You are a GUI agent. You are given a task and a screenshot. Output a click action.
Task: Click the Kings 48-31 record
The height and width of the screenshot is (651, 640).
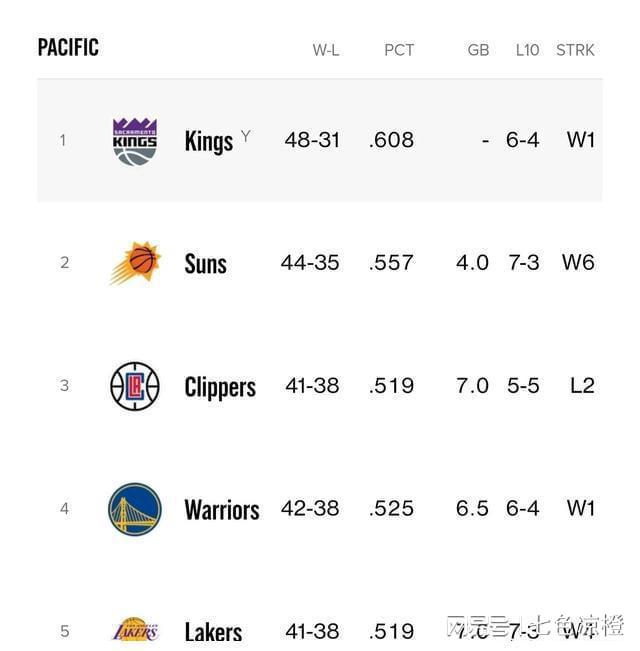pyautogui.click(x=312, y=140)
